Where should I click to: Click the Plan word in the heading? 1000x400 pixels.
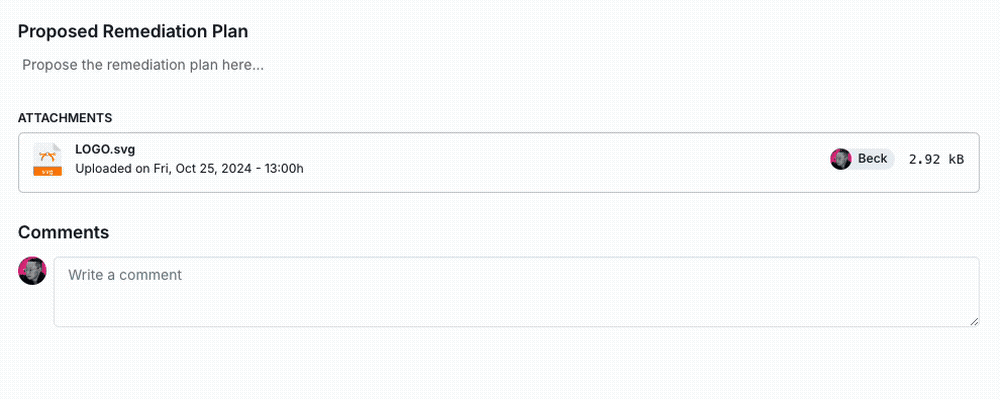(230, 31)
